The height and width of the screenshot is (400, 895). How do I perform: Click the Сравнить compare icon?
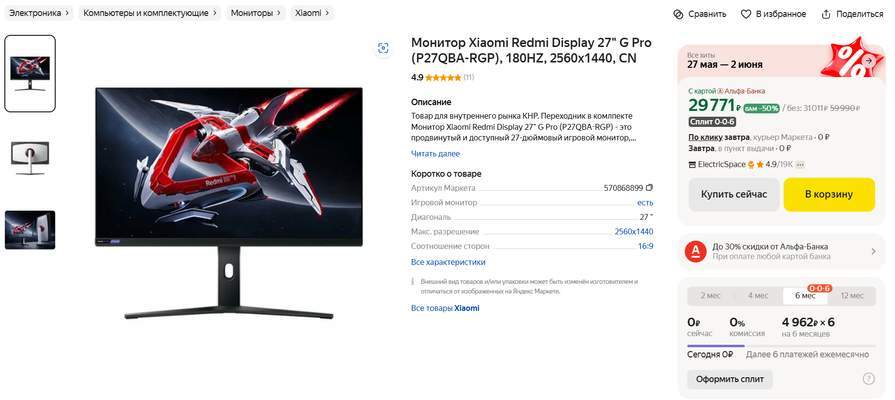pyautogui.click(x=678, y=14)
